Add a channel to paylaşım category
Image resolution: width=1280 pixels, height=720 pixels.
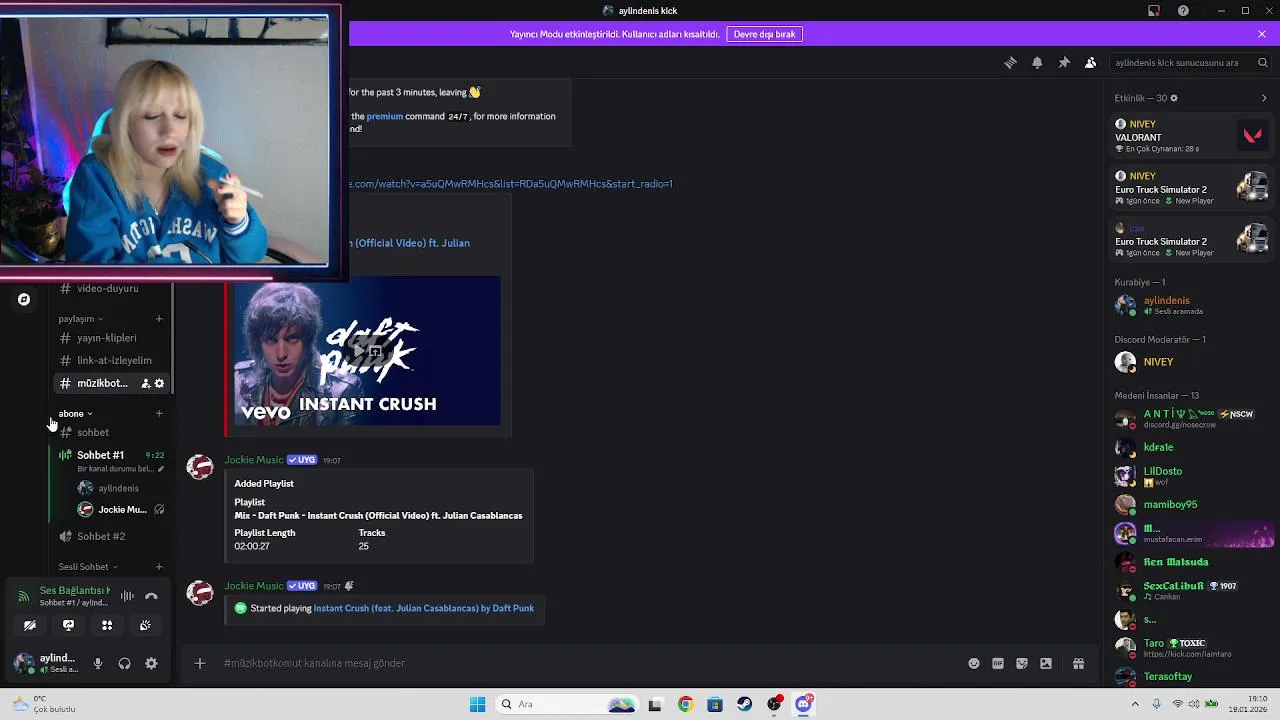pyautogui.click(x=159, y=319)
